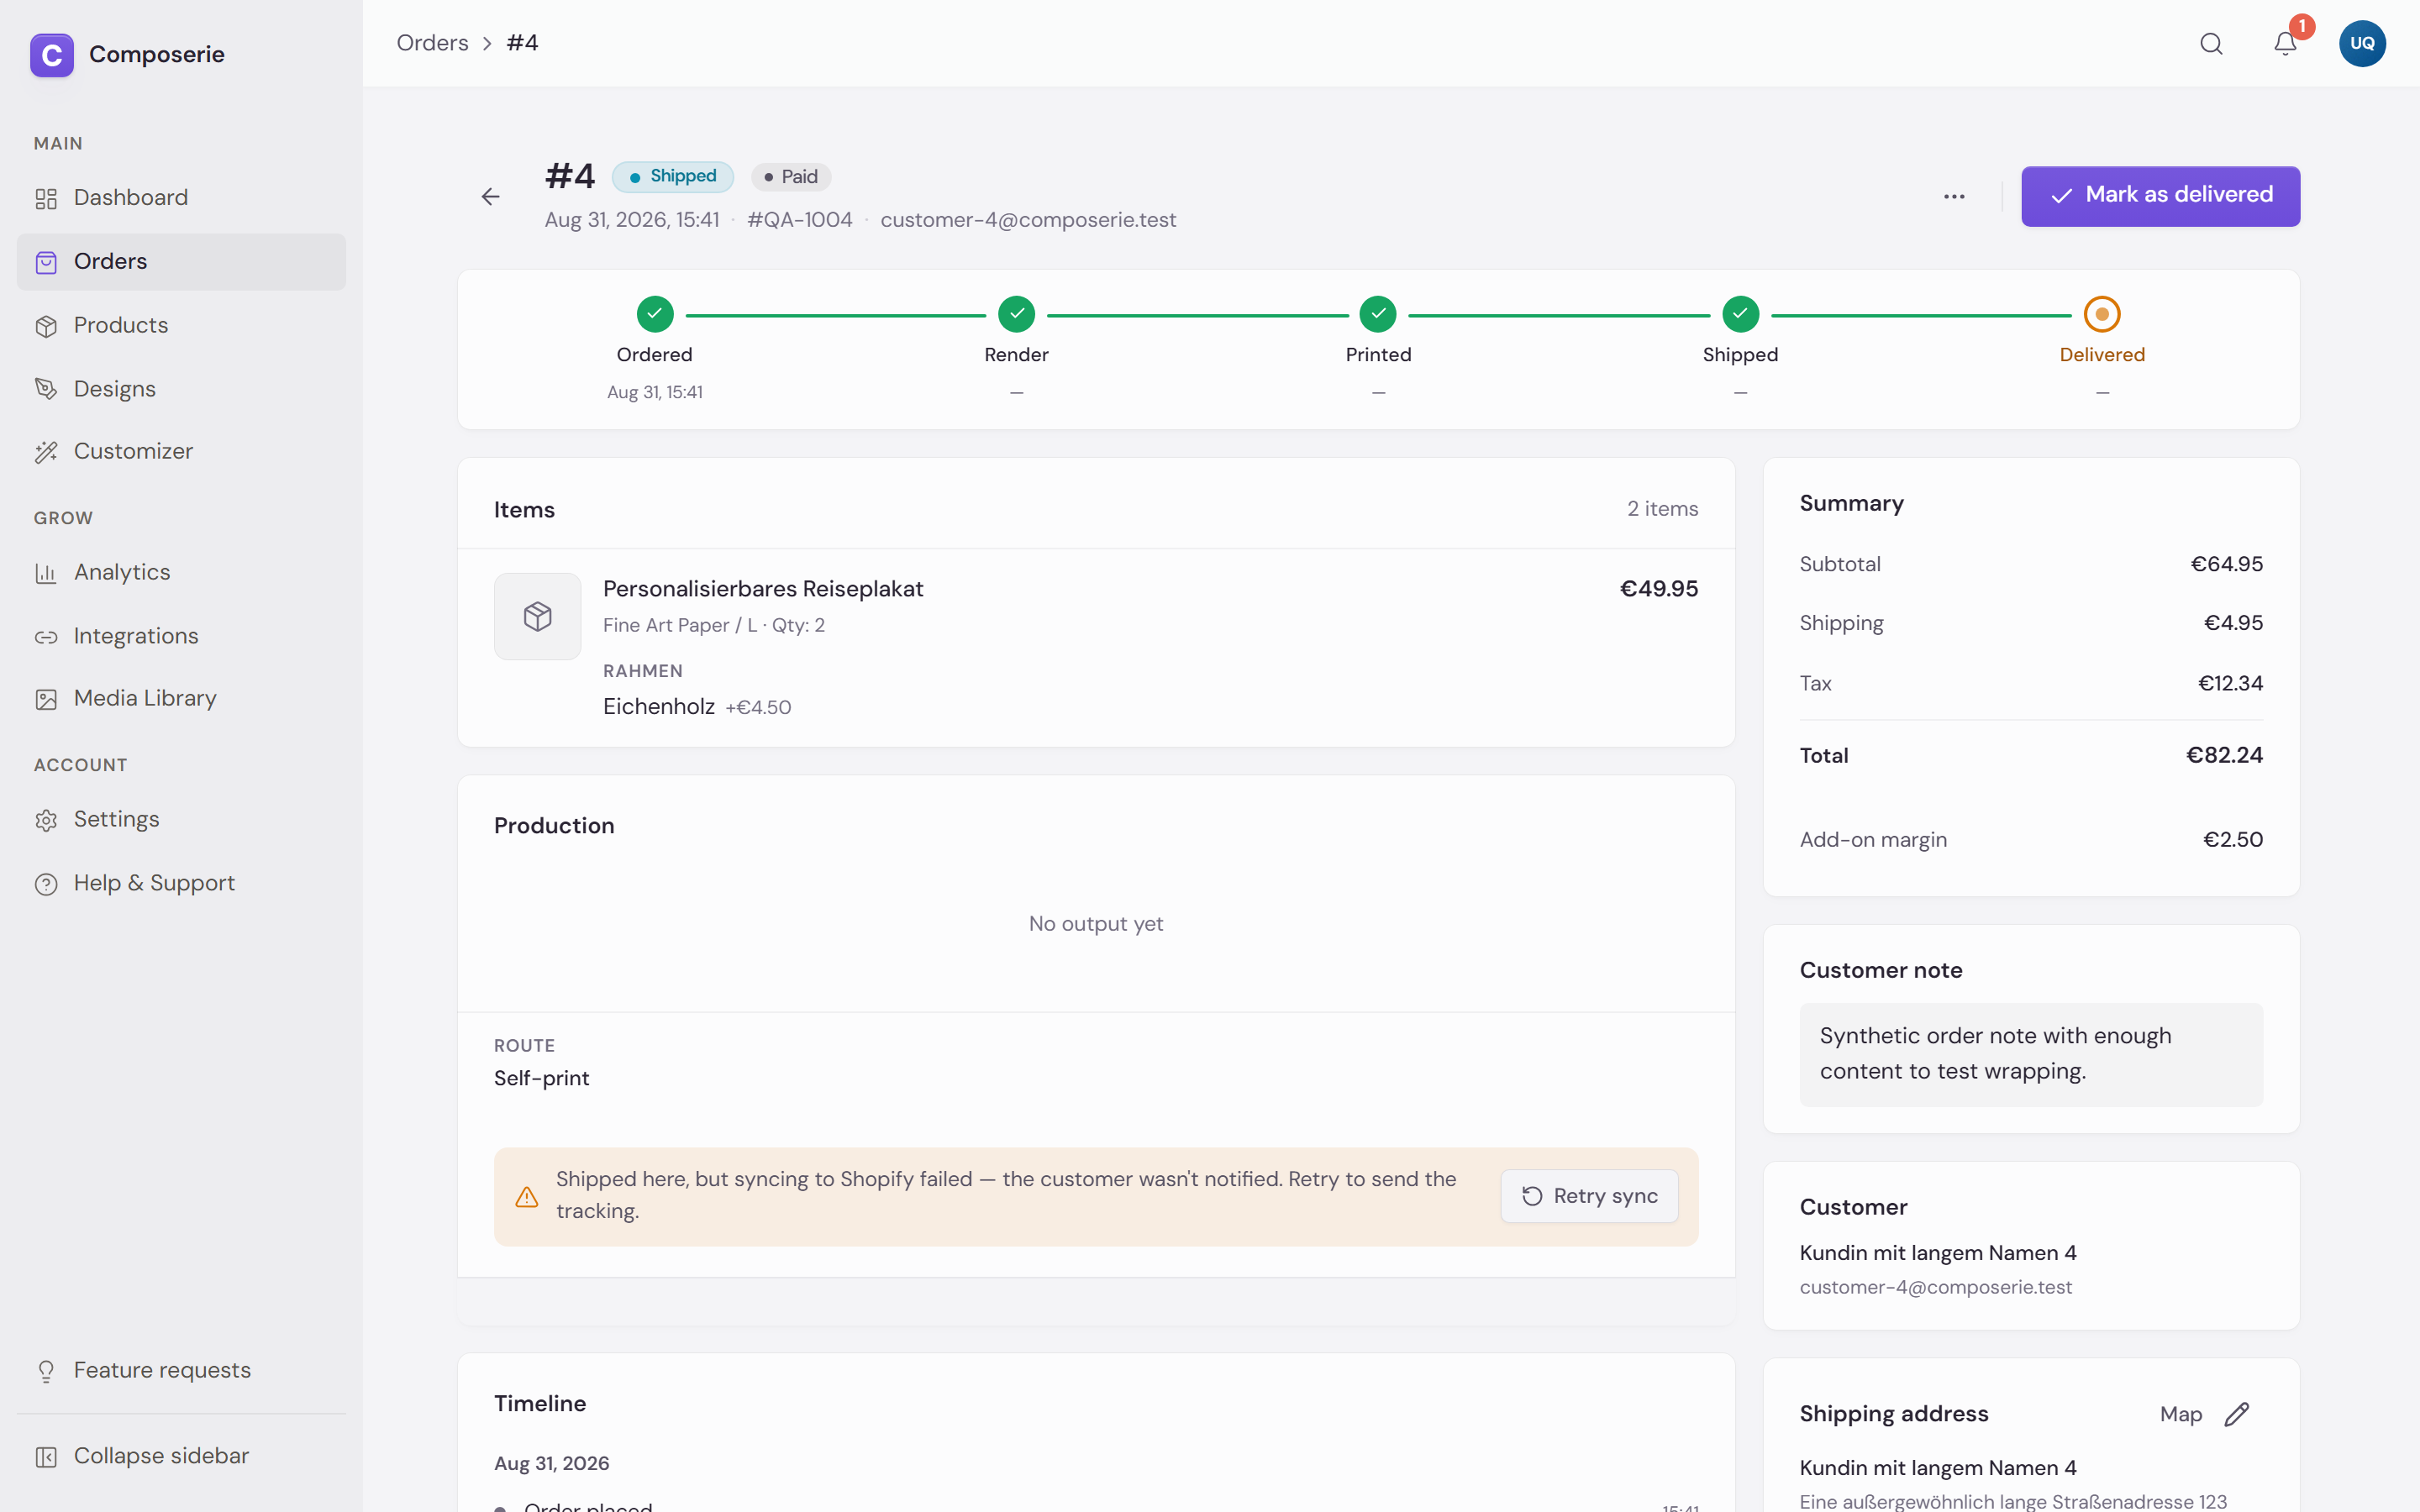
Task: Open Feature requests
Action: [x=181, y=1370]
